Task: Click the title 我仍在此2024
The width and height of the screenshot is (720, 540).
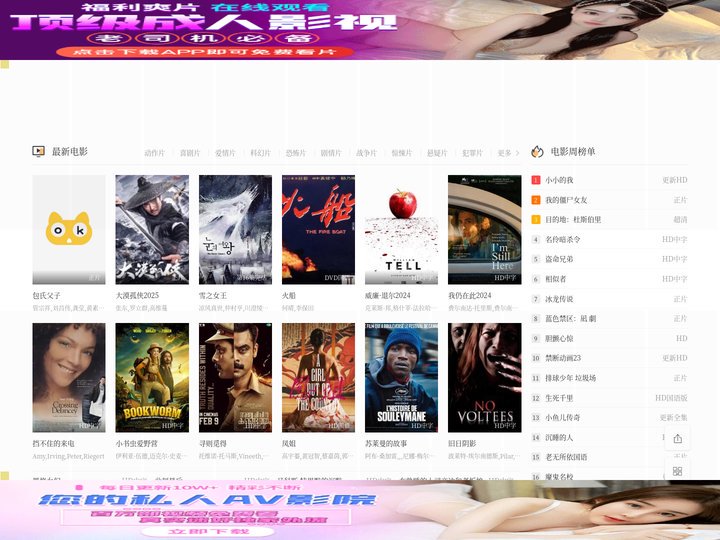Action: 470,295
